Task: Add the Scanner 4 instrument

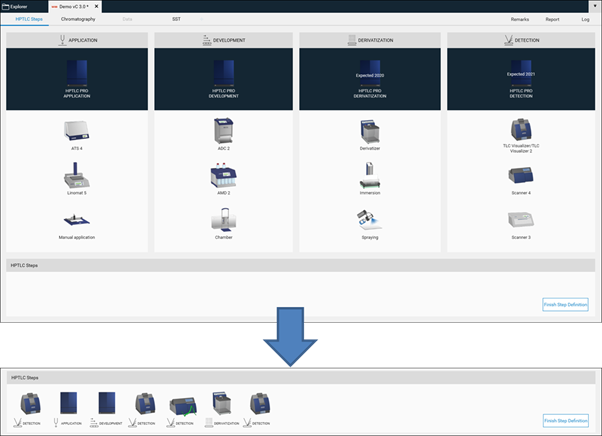Action: 521,180
